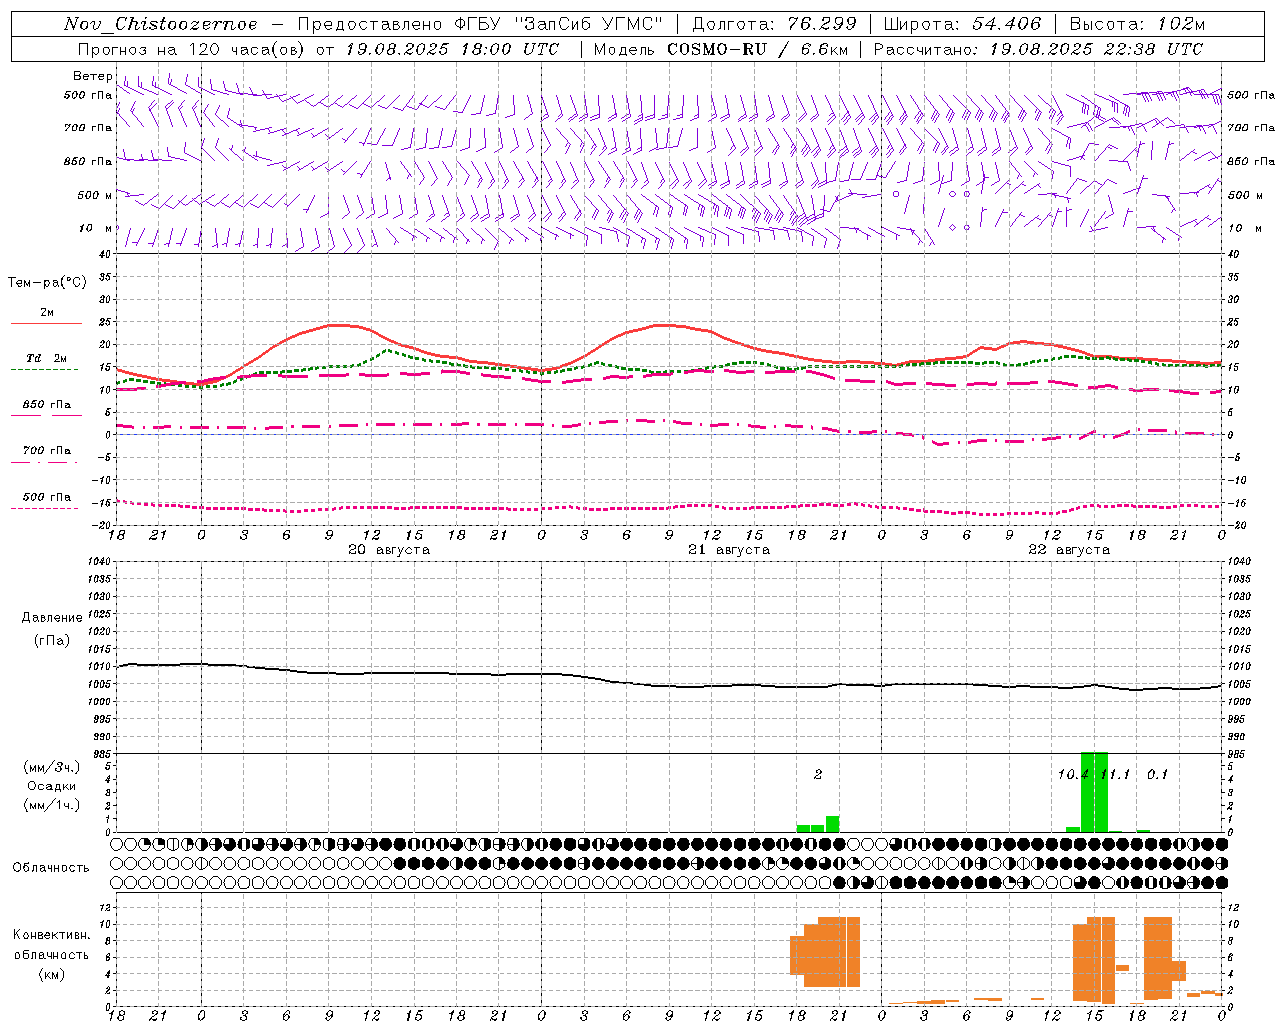This screenshot has height=1024, width=1280.
Task: Click the '10.4' precipitation amount value
Action: coord(1073,775)
